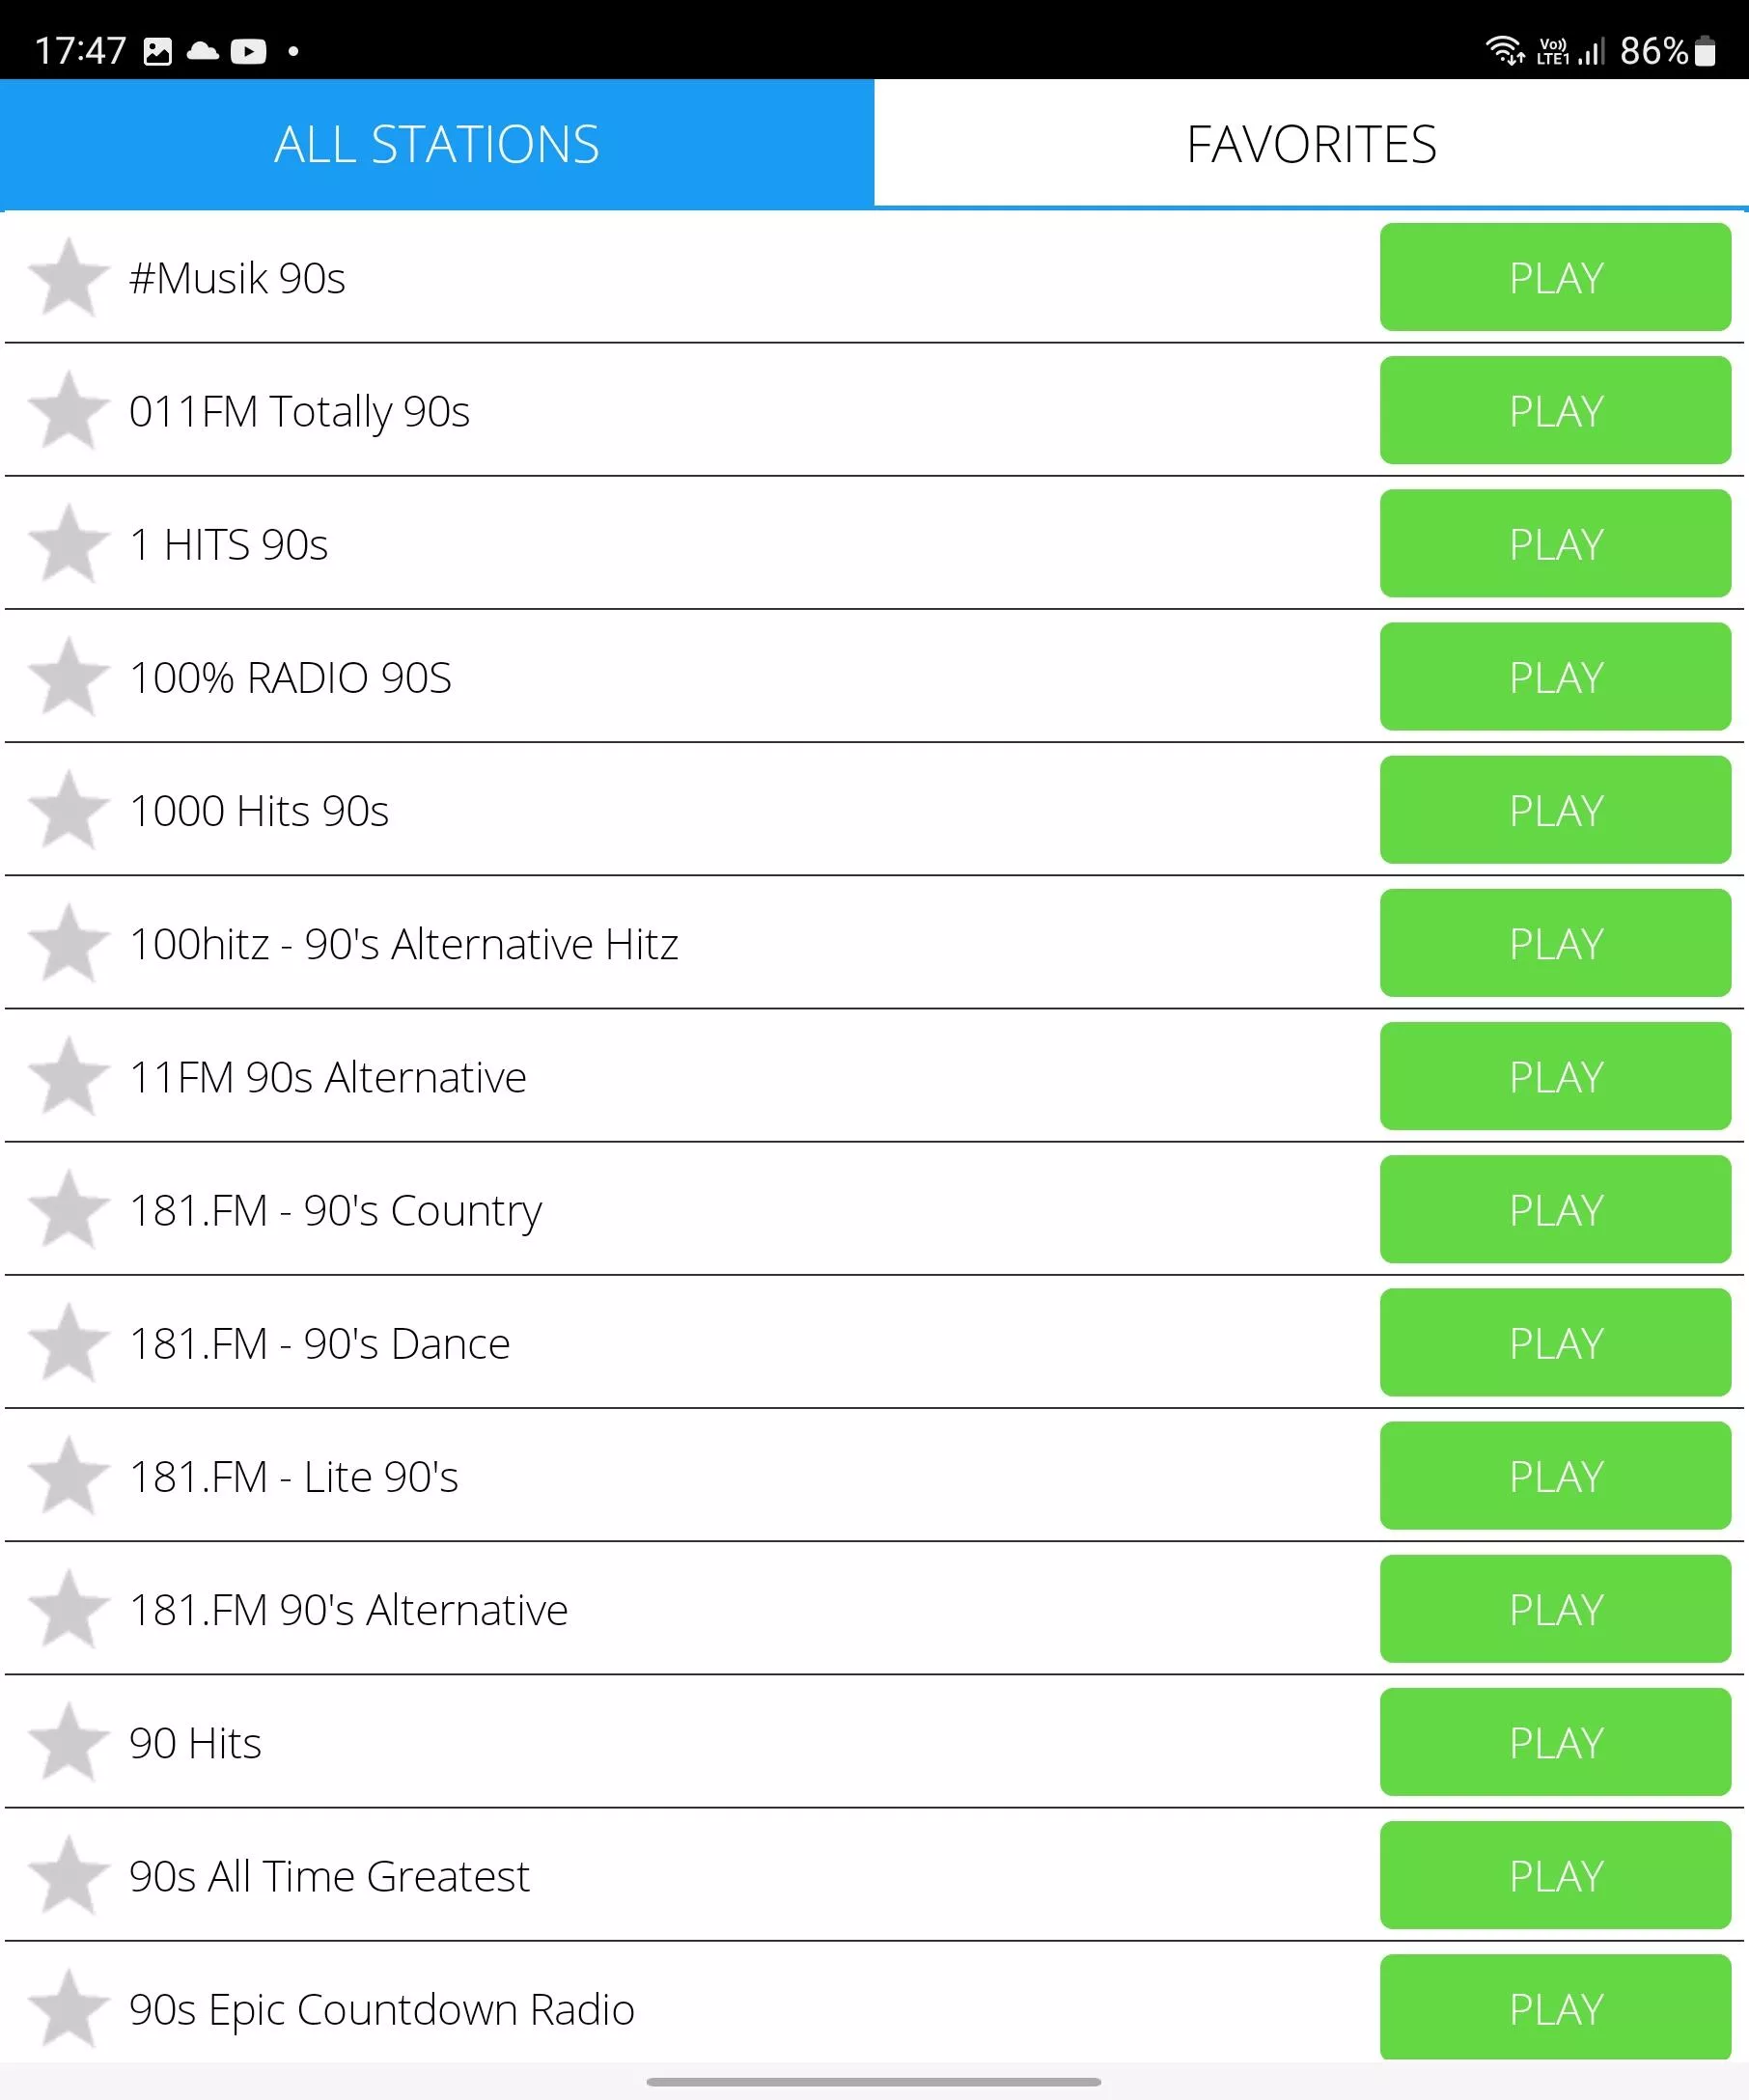Toggle favorite star for 1 HITS 90s

68,543
